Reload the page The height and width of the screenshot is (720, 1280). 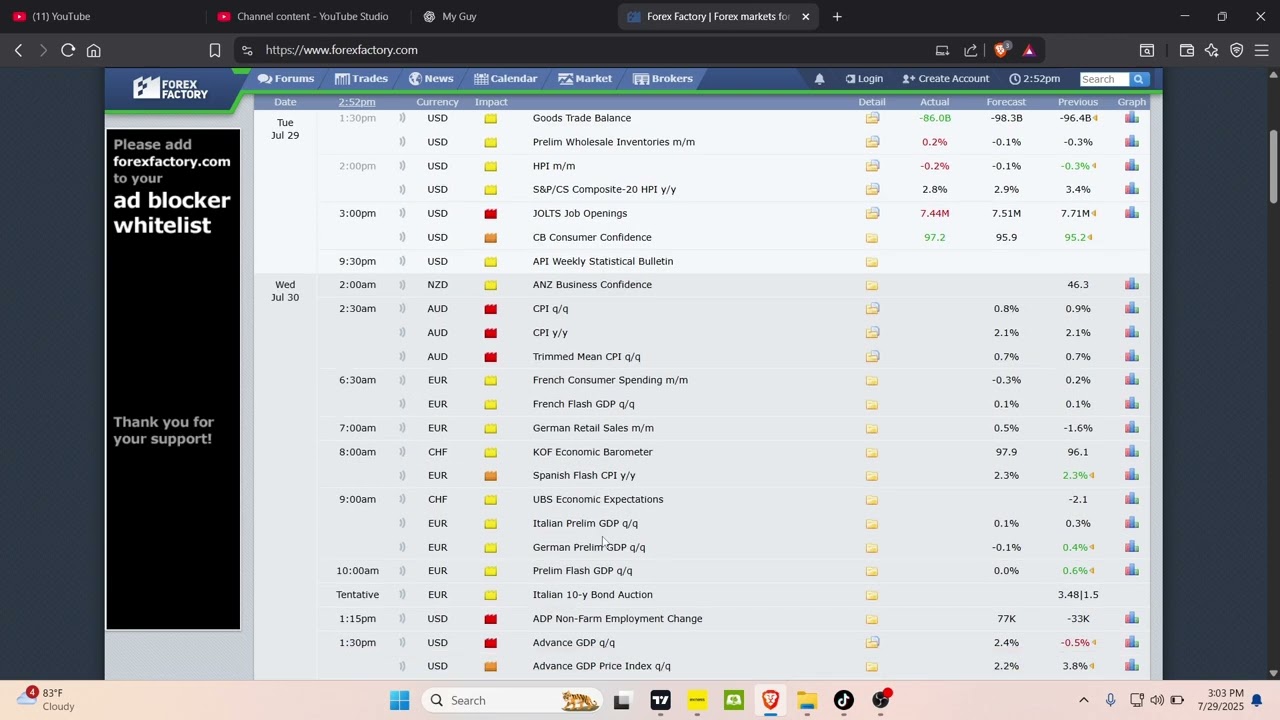[68, 50]
